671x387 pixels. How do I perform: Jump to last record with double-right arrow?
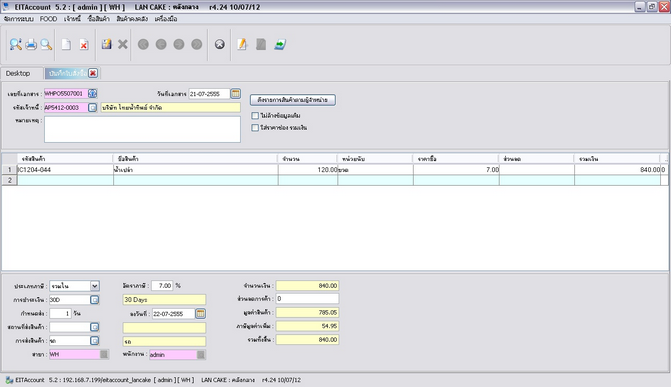[x=196, y=44]
